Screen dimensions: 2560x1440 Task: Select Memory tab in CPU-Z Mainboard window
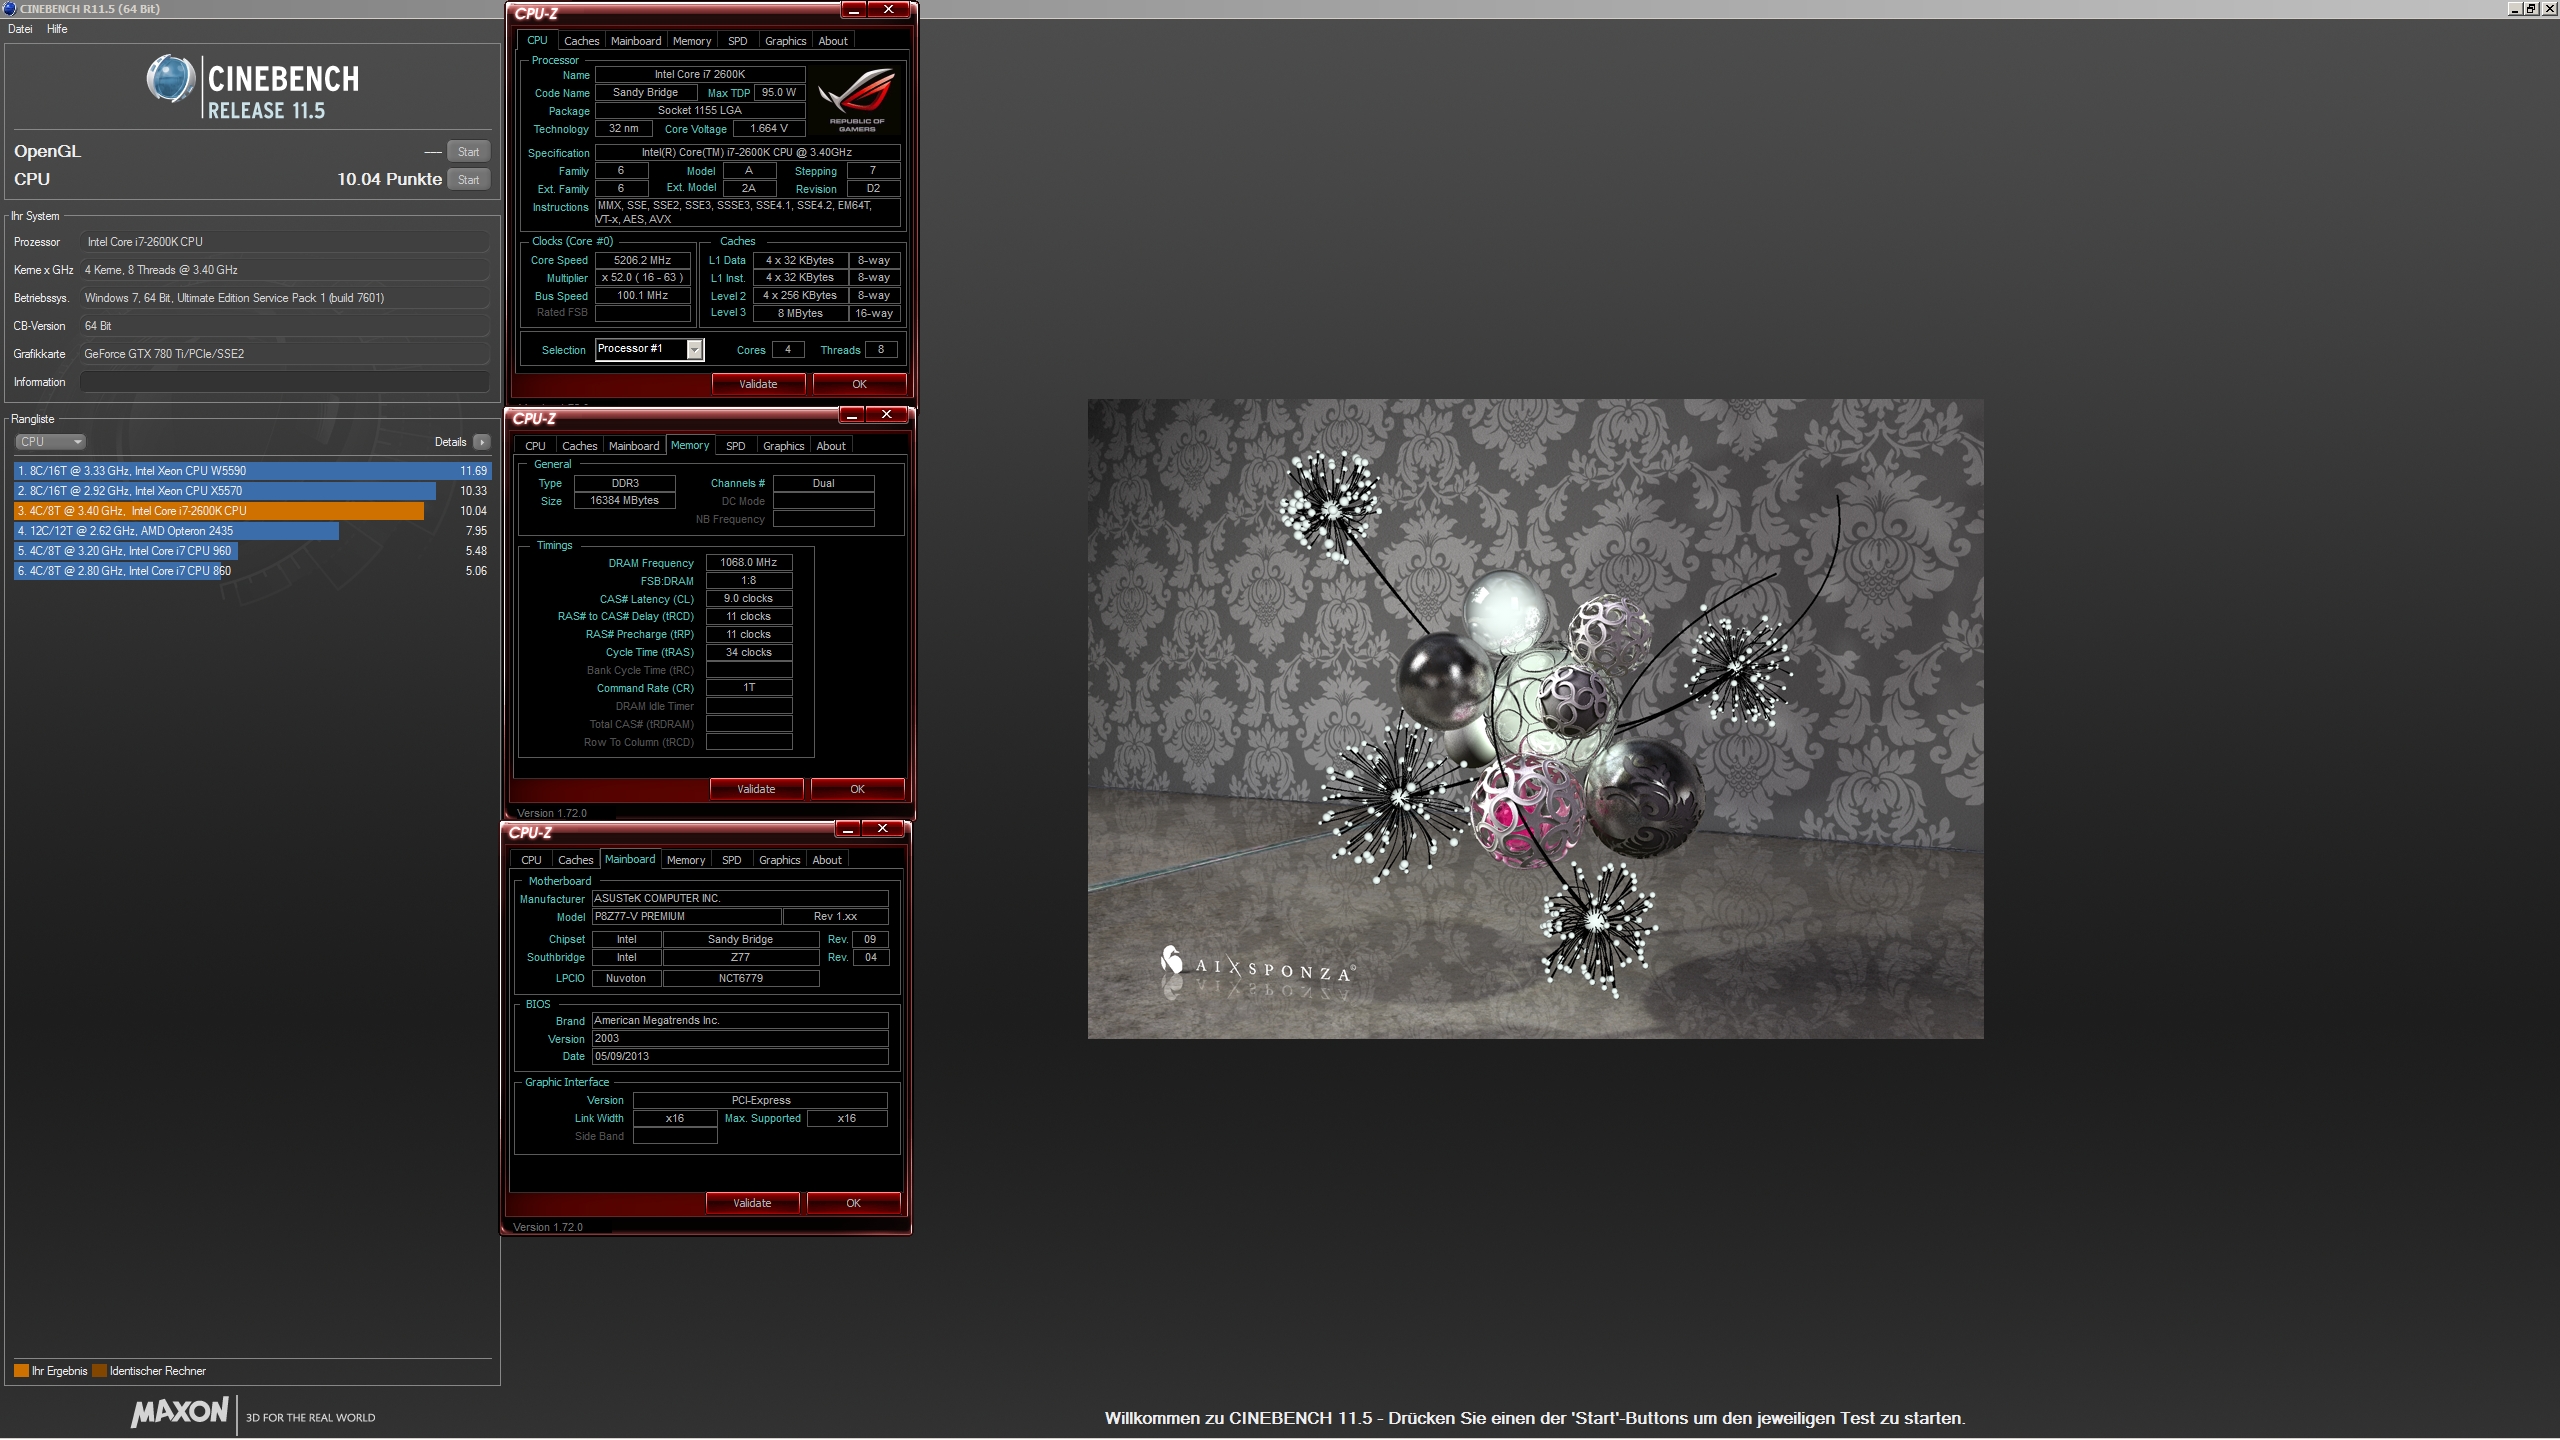[686, 860]
